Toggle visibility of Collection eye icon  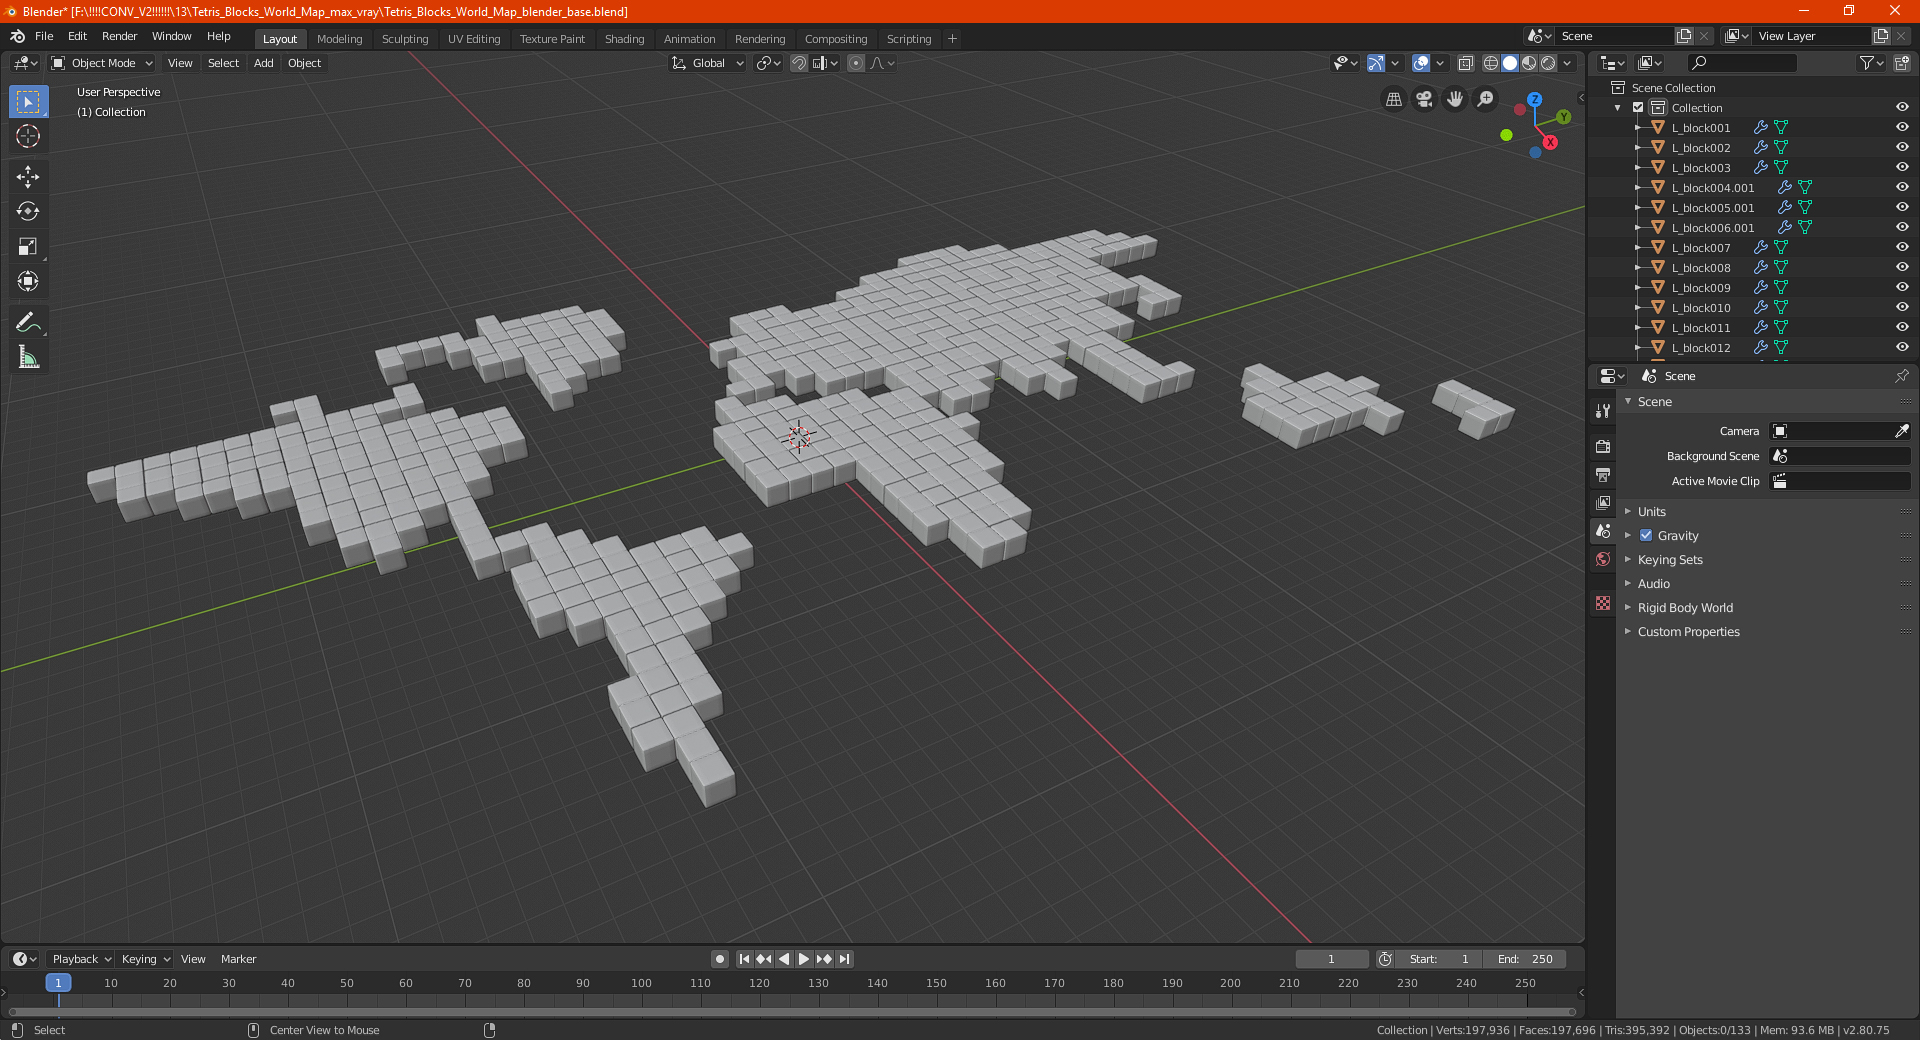pyautogui.click(x=1902, y=108)
